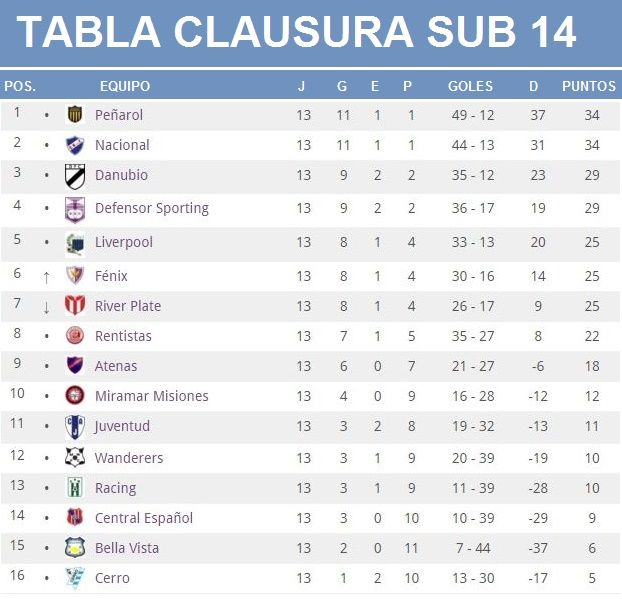Click the Cerro team name

click(112, 578)
